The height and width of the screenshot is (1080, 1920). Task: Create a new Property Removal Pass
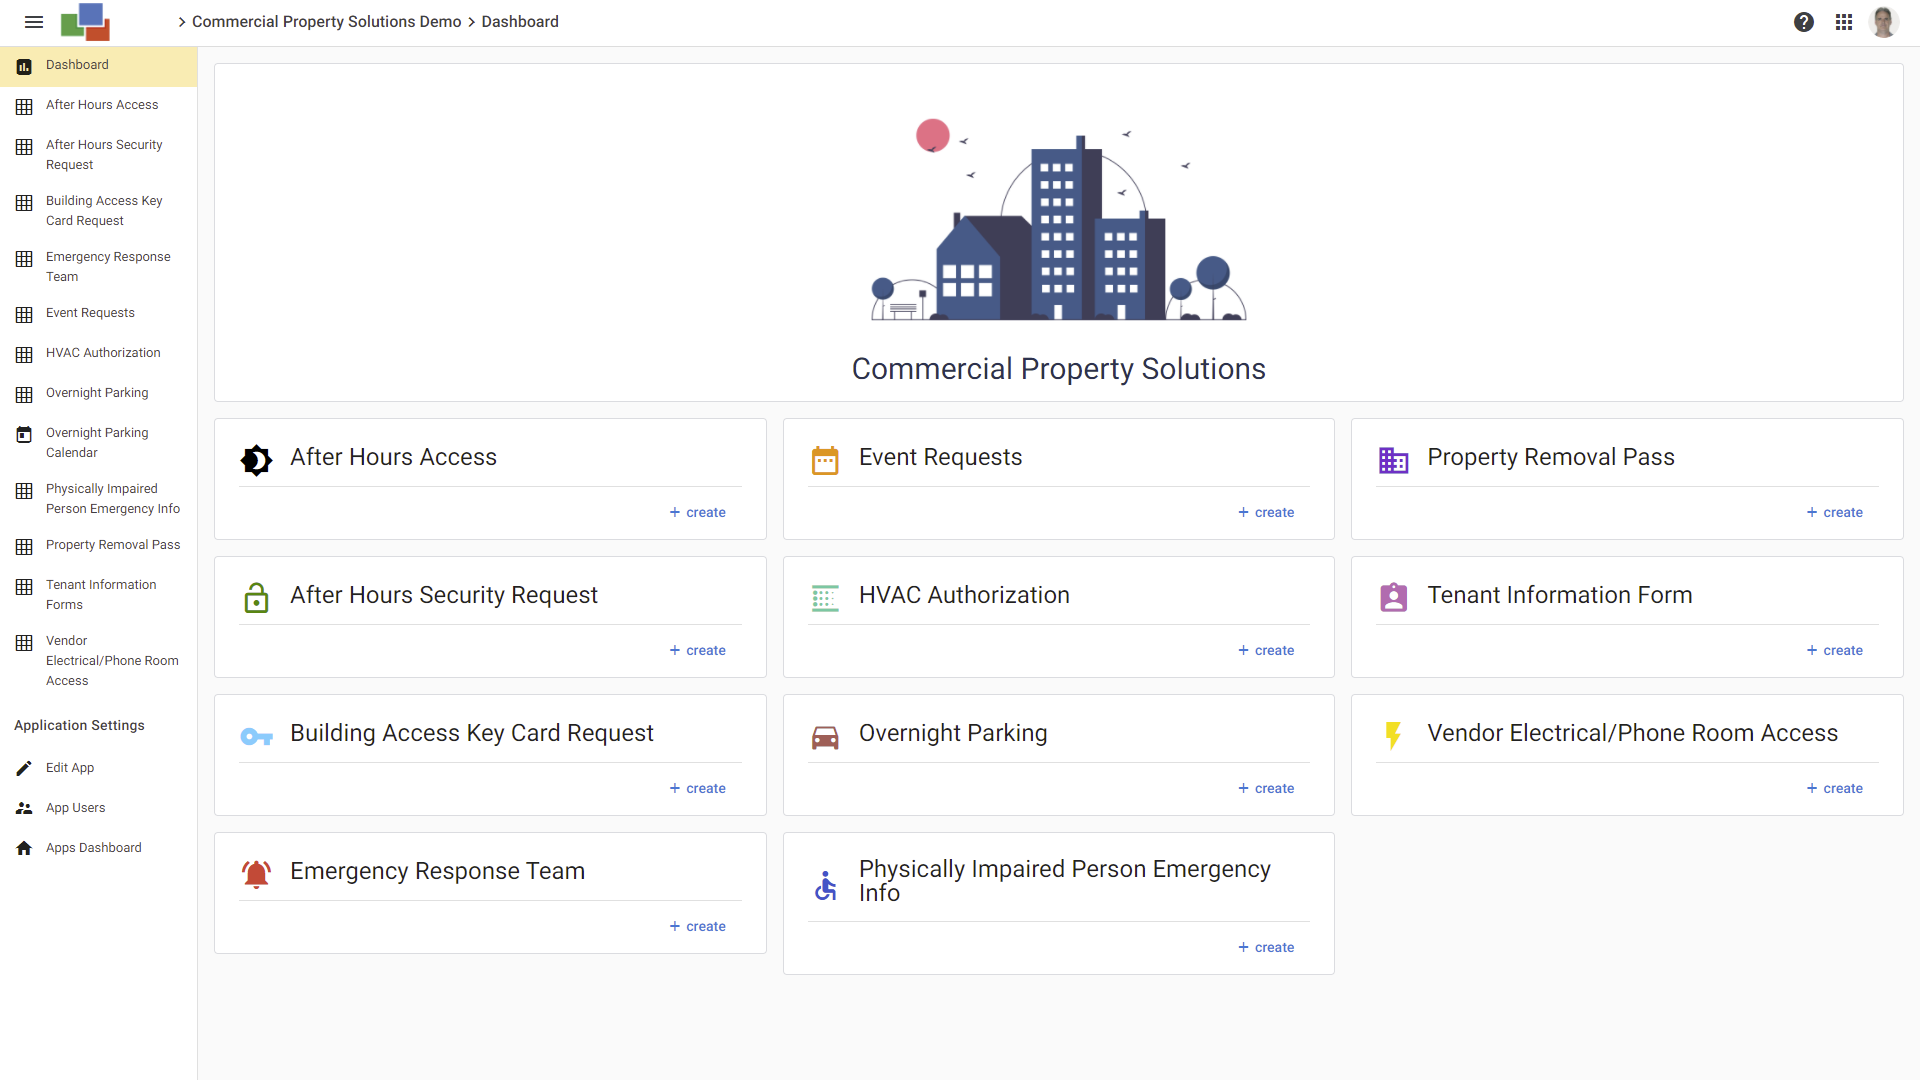(1834, 512)
